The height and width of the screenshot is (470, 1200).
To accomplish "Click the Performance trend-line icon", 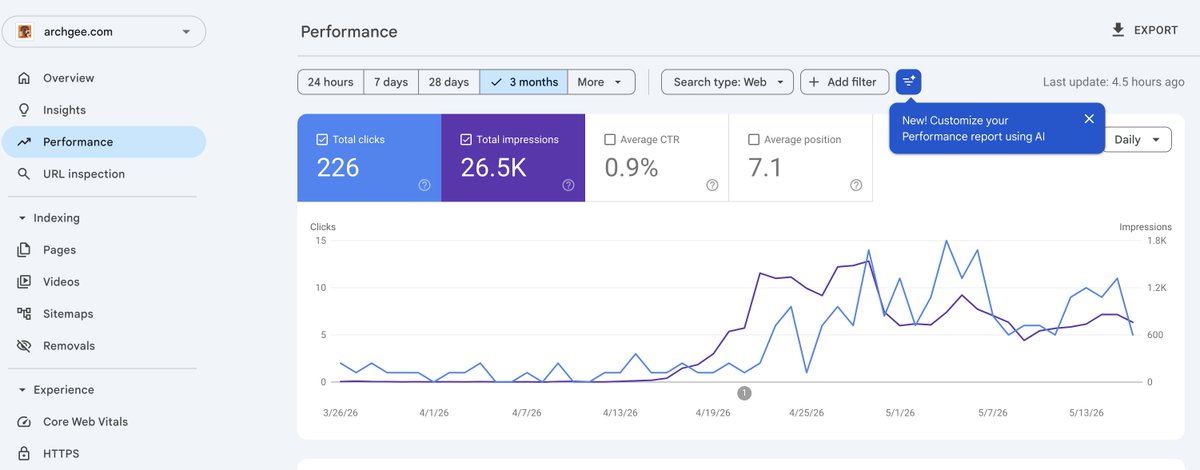I will (x=24, y=142).
